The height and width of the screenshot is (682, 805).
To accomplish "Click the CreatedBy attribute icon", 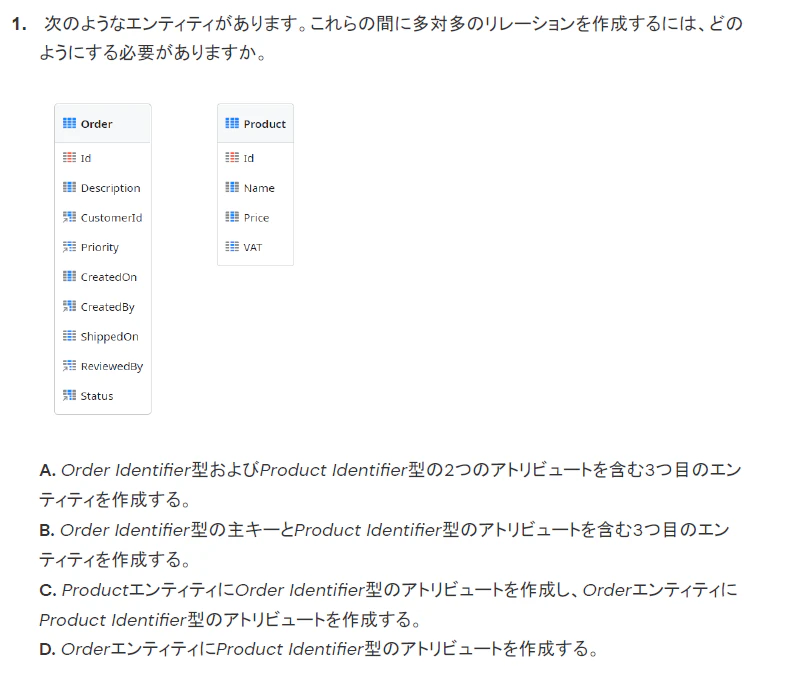I will tap(69, 307).
